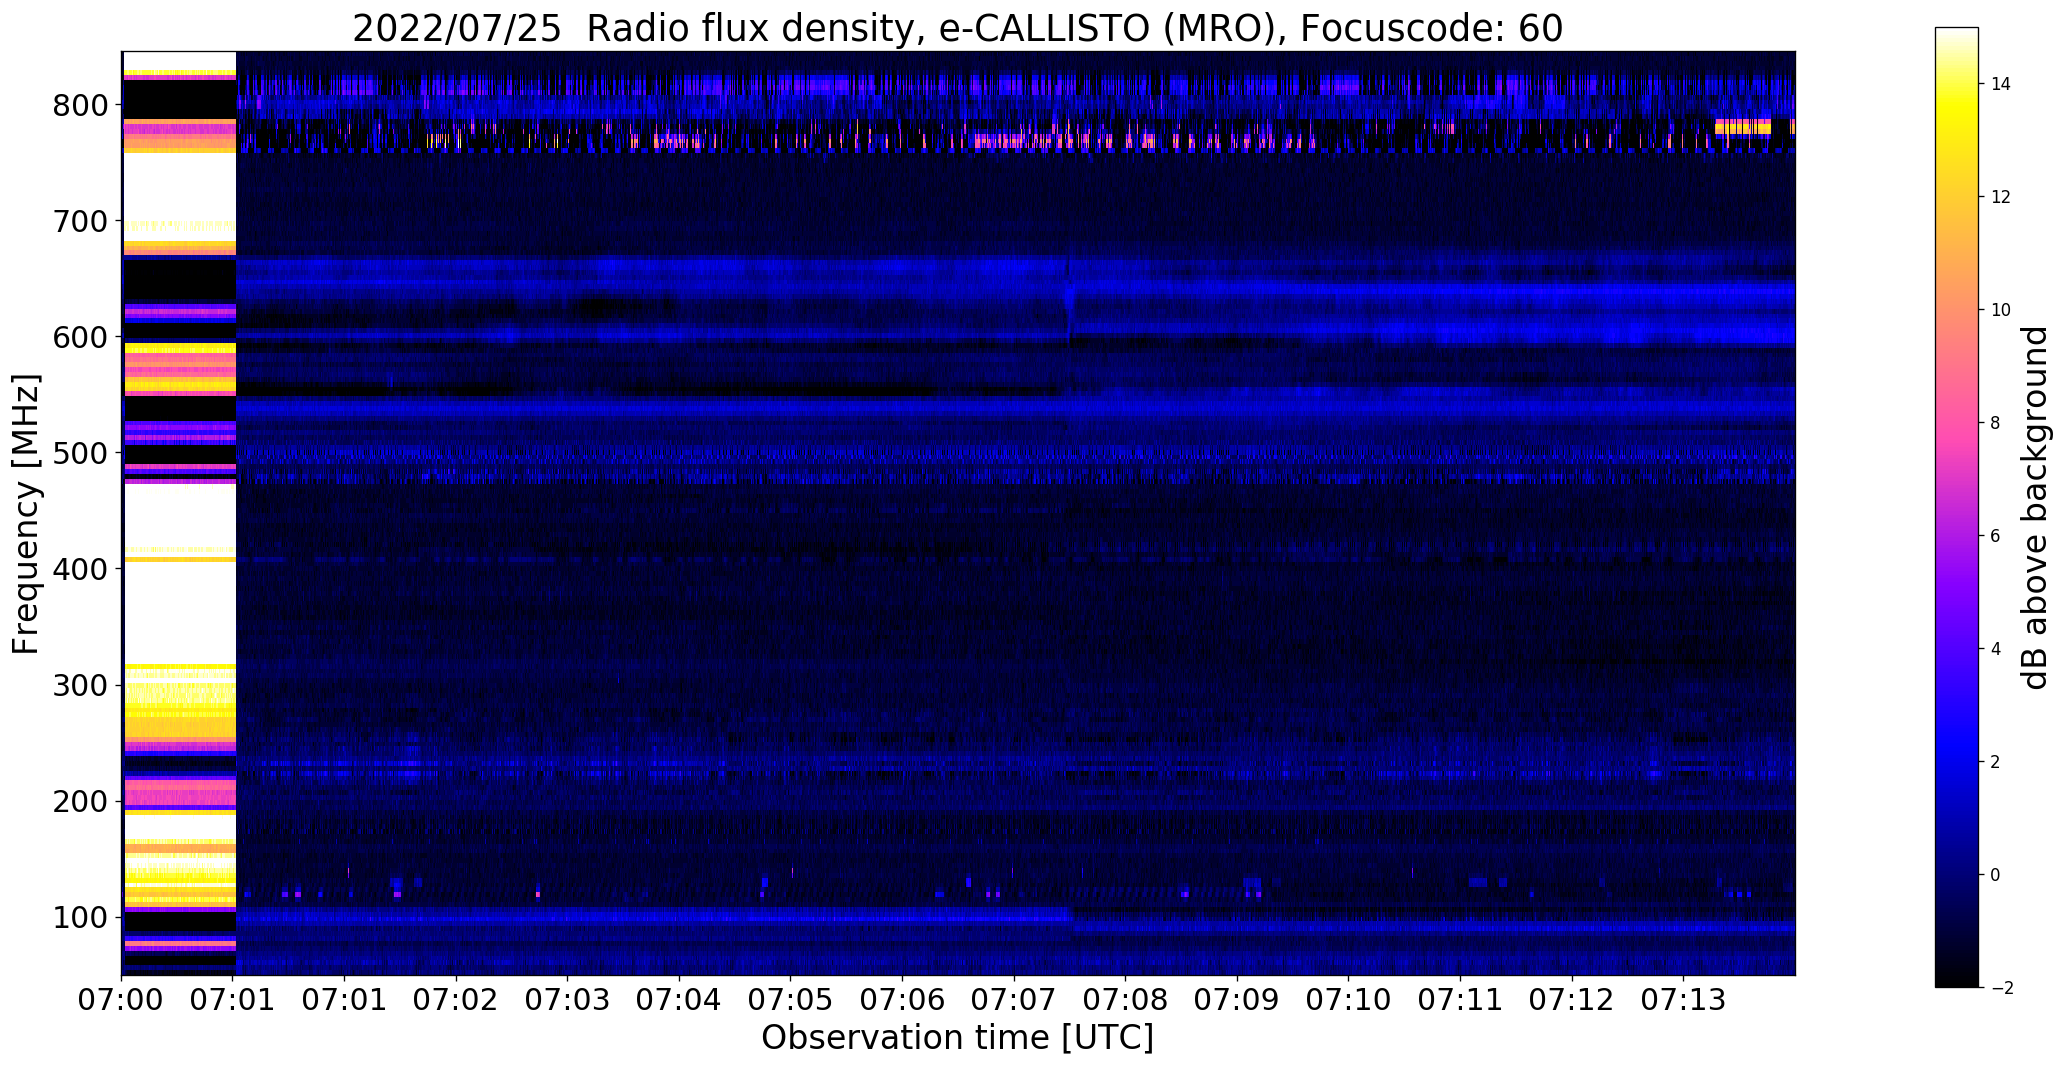Select the 07:06 time tick label

click(x=903, y=1000)
